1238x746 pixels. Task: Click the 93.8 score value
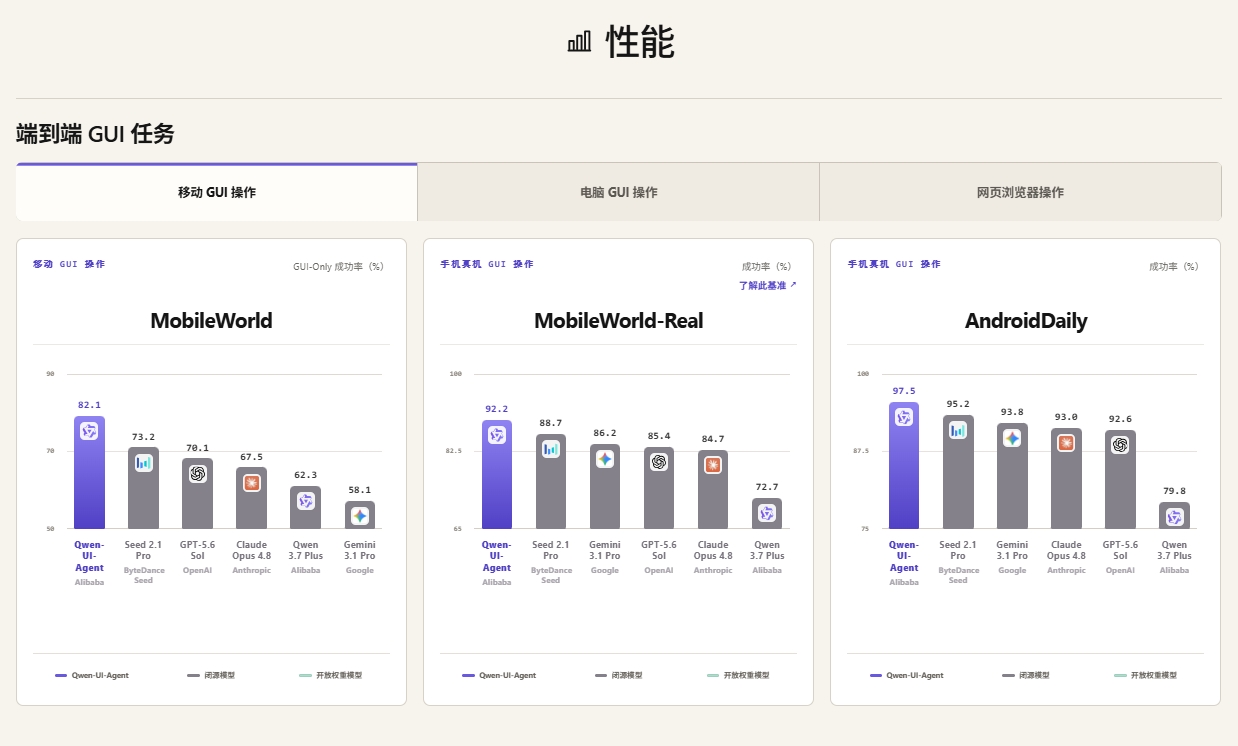pyautogui.click(x=1012, y=412)
